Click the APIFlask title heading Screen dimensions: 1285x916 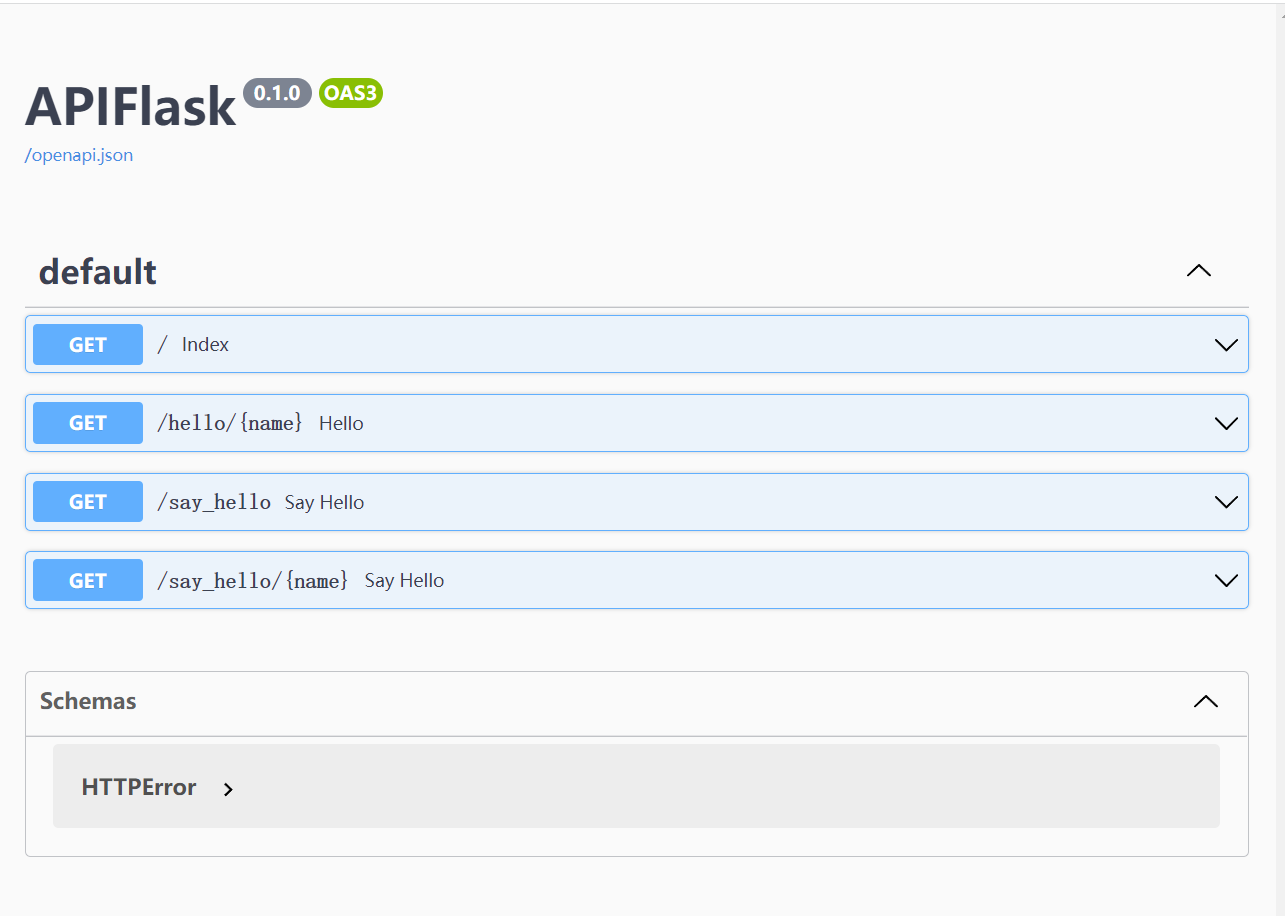(130, 107)
